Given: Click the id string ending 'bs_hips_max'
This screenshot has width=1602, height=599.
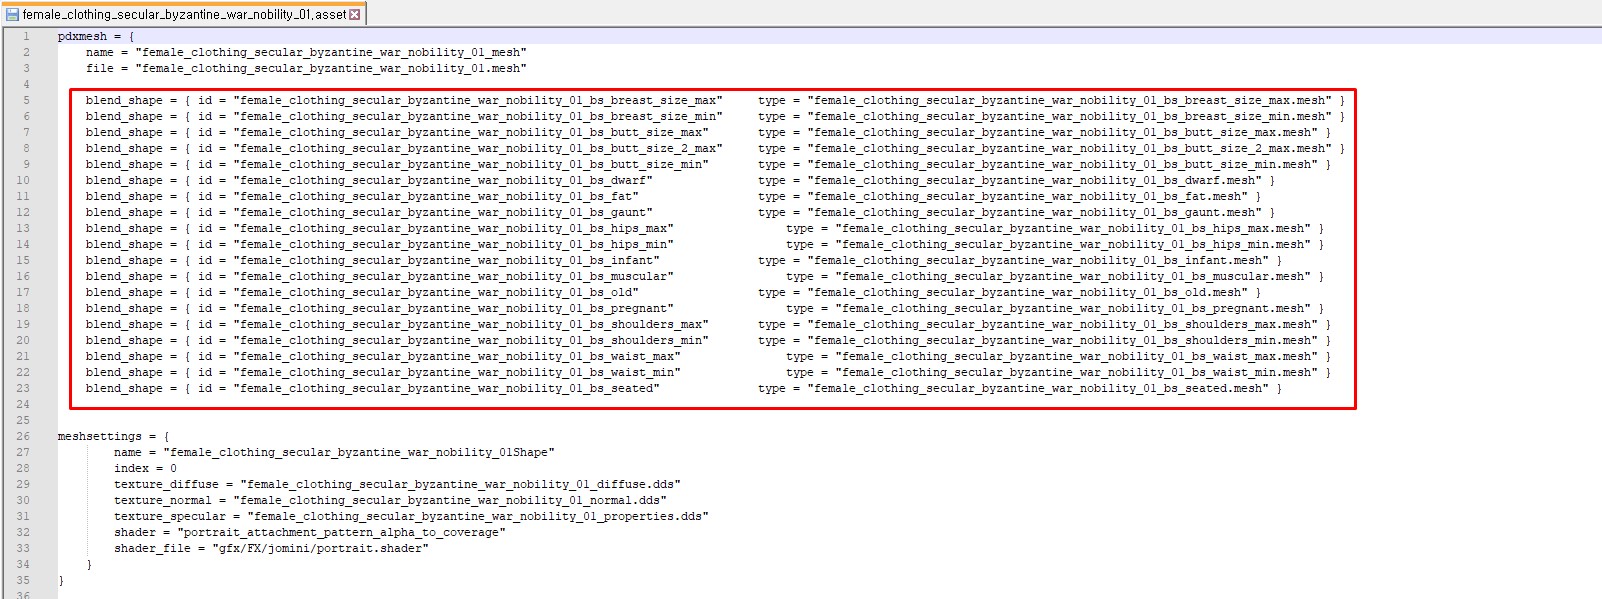Looking at the screenshot, I should click(453, 228).
